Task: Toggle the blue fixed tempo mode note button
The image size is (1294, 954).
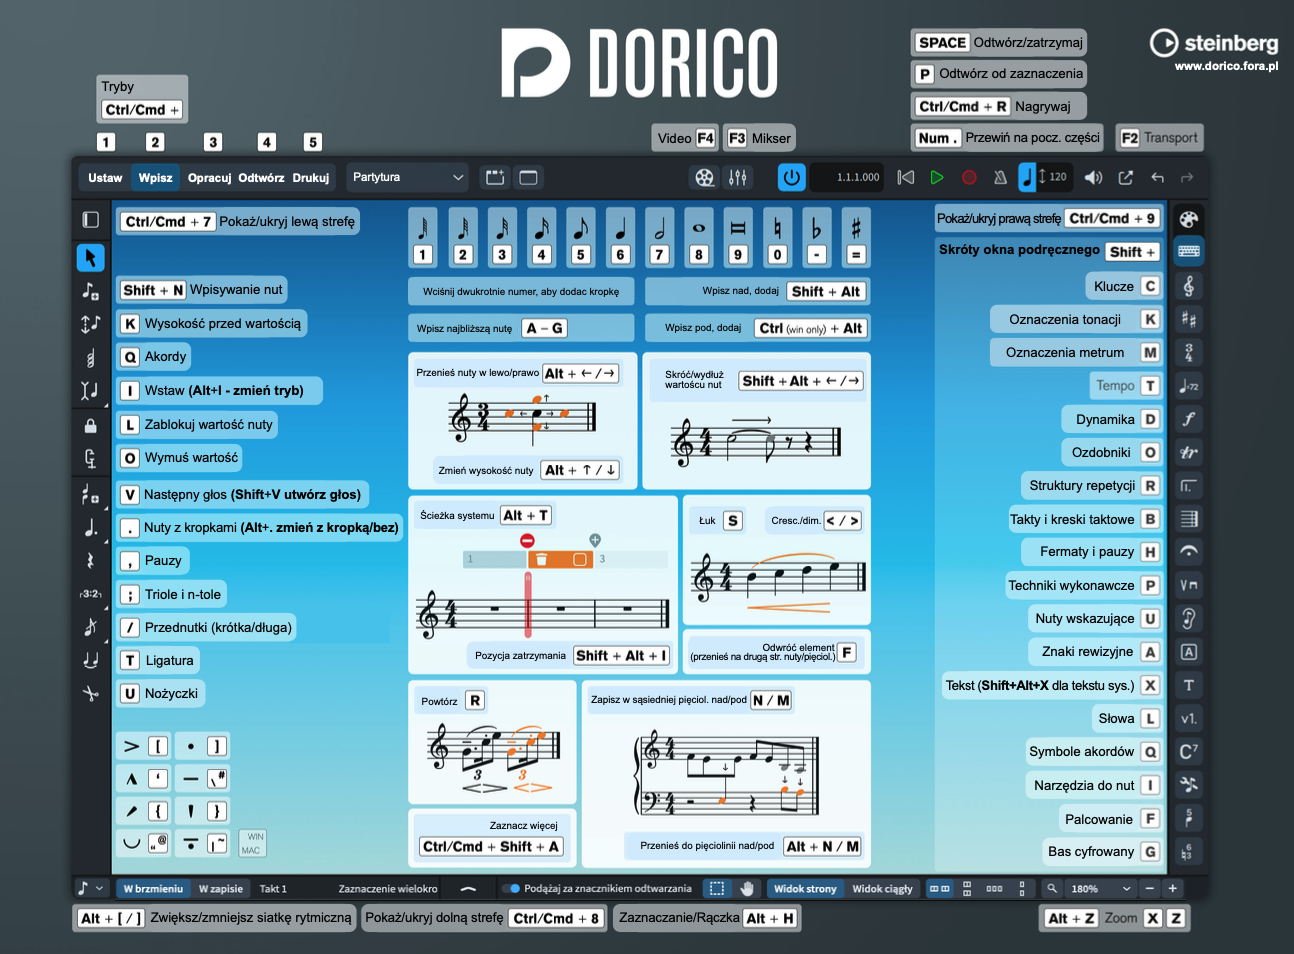Action: (1027, 178)
